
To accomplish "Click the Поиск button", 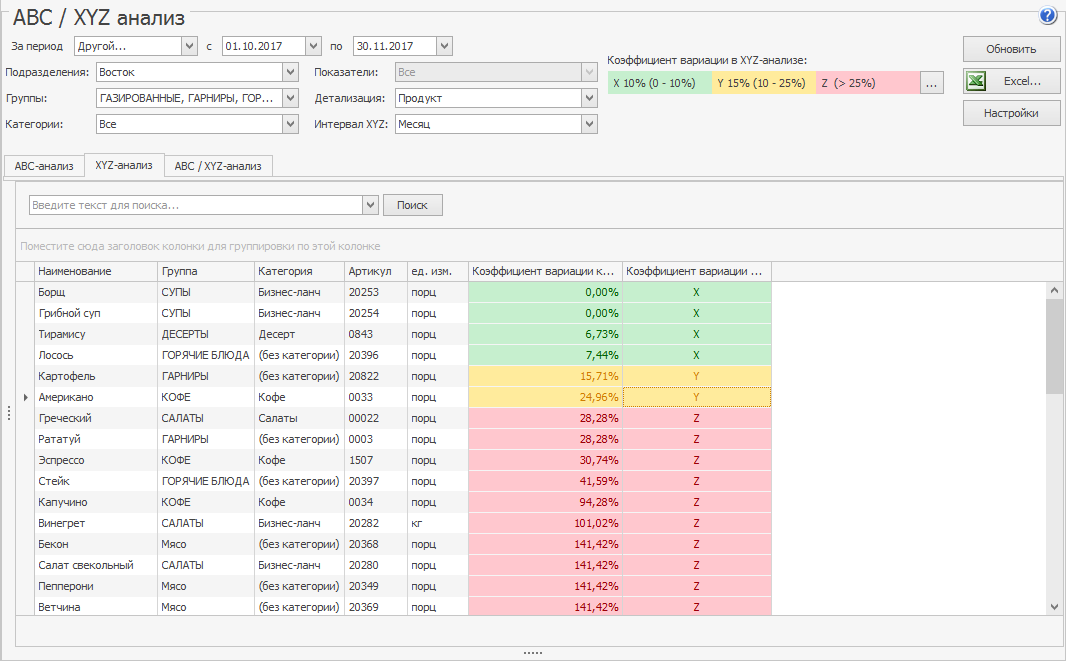I will 413,205.
